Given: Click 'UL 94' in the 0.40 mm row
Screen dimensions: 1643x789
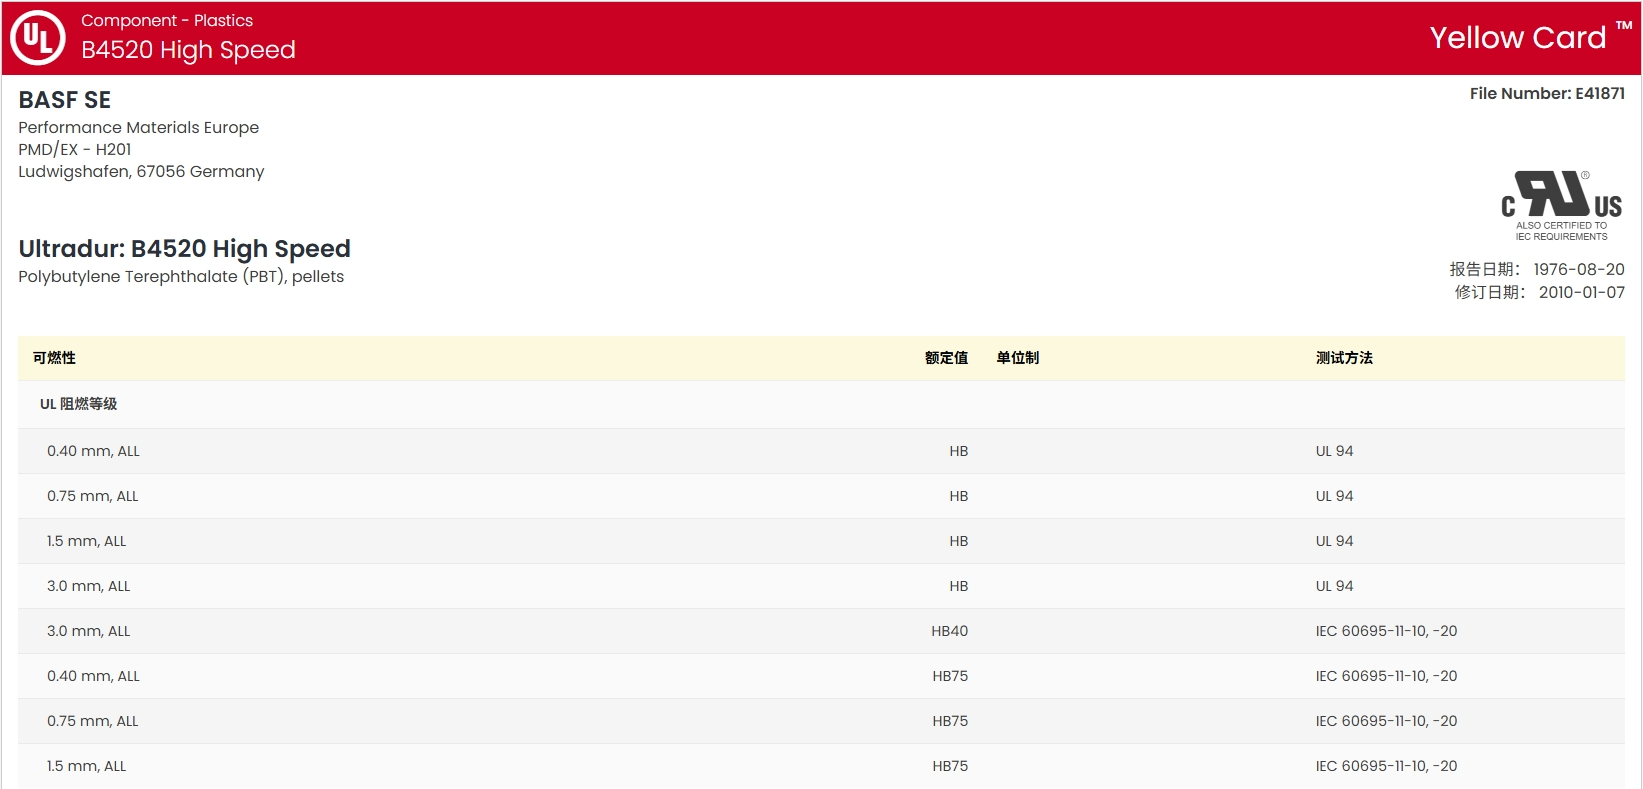Looking at the screenshot, I should pos(1334,451).
